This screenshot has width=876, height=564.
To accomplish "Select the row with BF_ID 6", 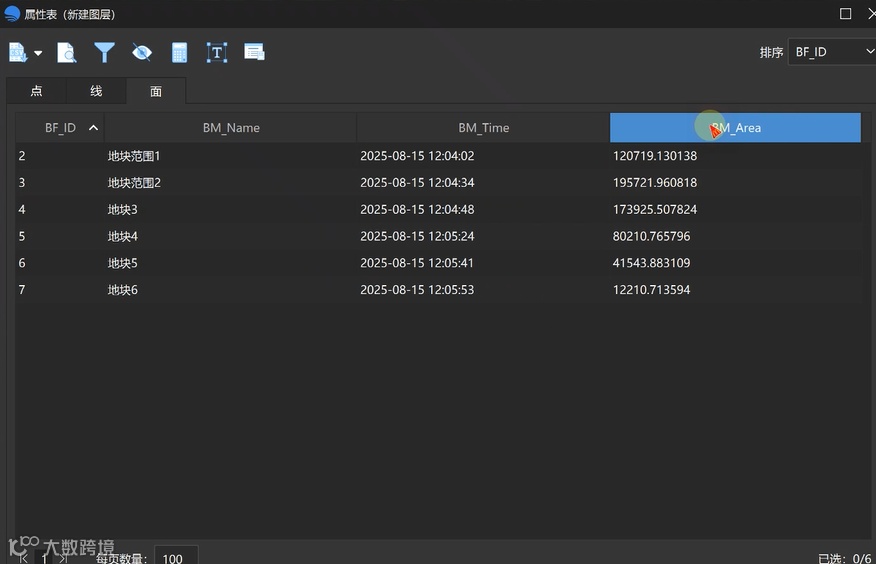I will [439, 263].
